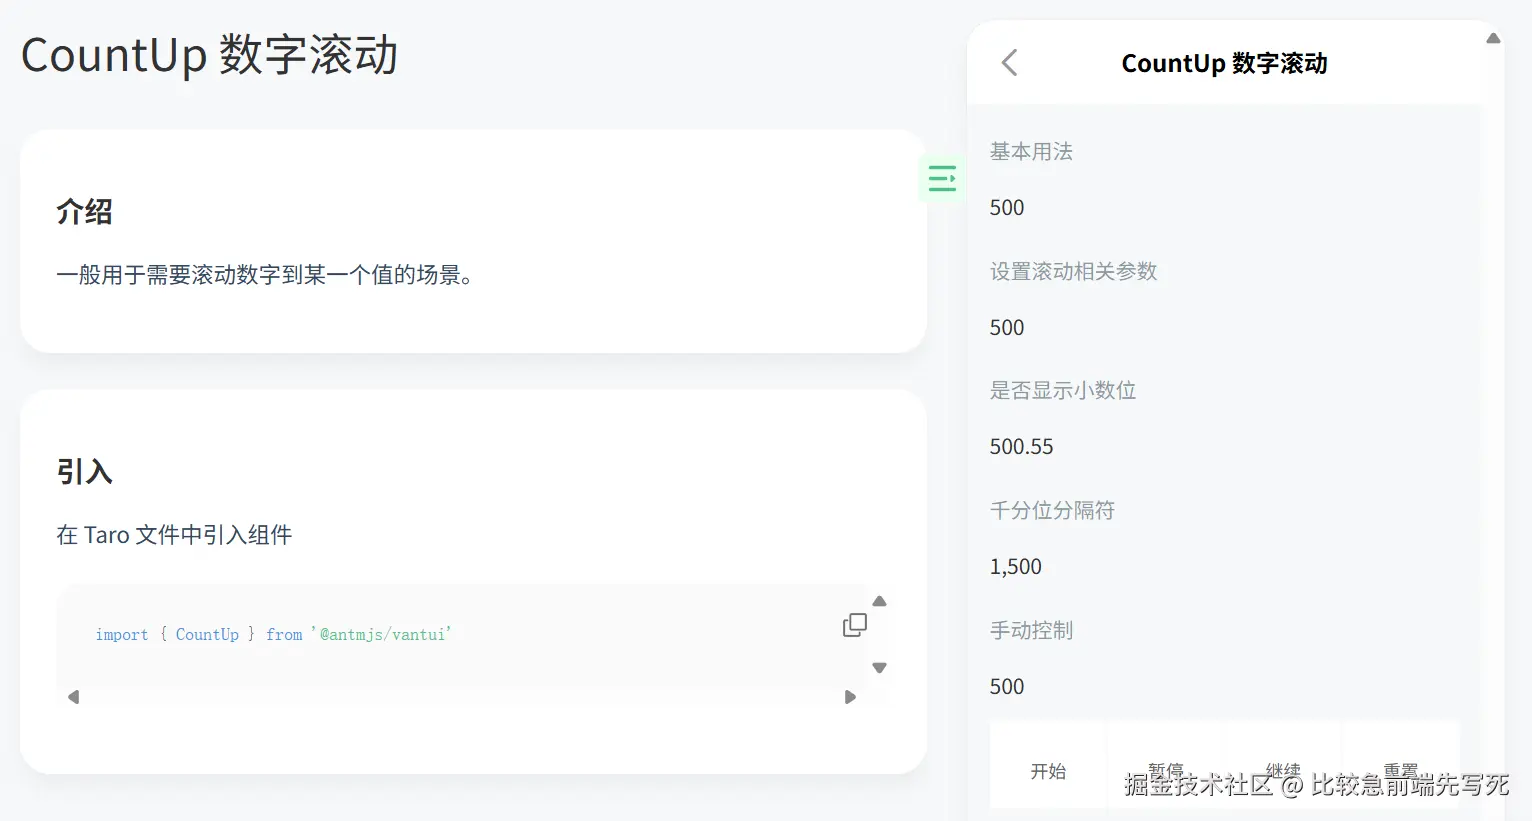Click the 500 value under 设置滚动相关参数
The height and width of the screenshot is (821, 1532).
pyautogui.click(x=1007, y=327)
